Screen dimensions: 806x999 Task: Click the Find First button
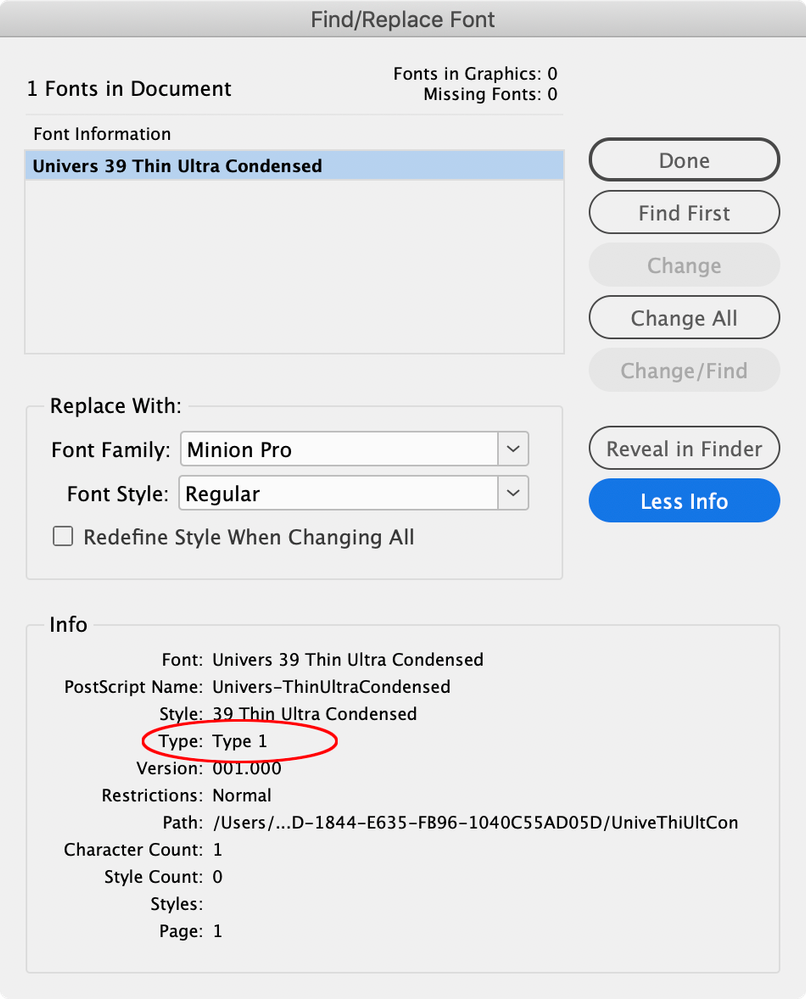tap(684, 213)
